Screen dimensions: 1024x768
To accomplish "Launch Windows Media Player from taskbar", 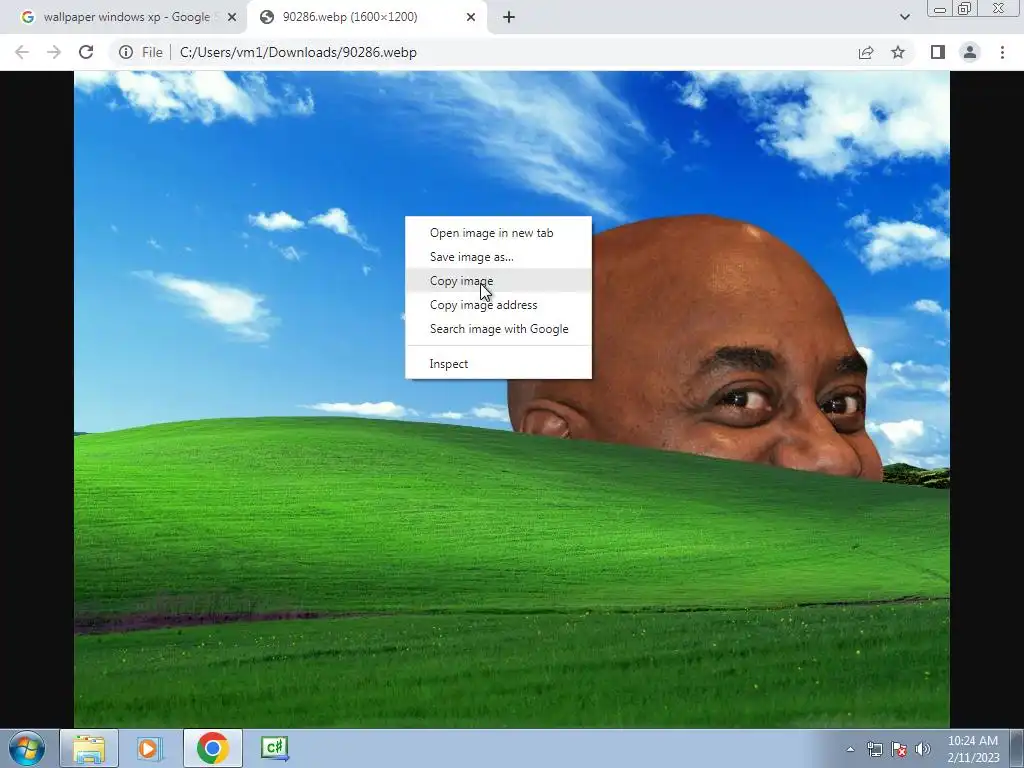I will tap(150, 748).
